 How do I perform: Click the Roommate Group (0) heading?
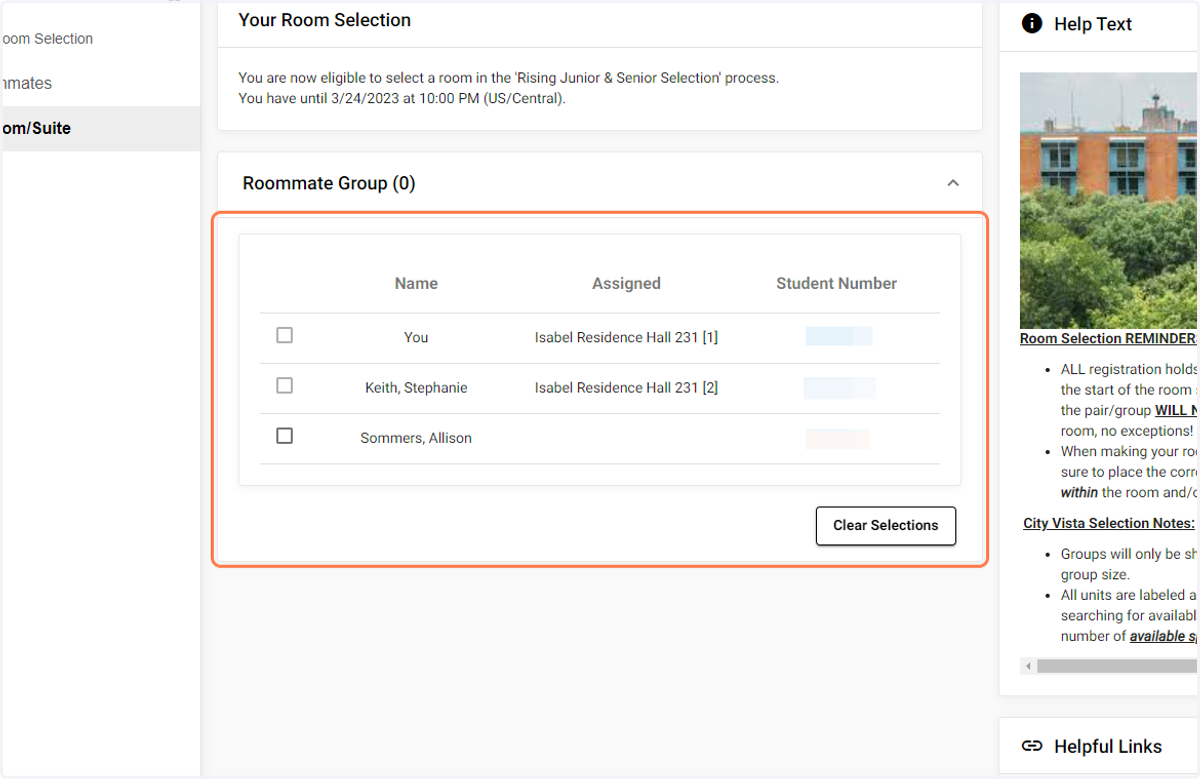(x=329, y=183)
